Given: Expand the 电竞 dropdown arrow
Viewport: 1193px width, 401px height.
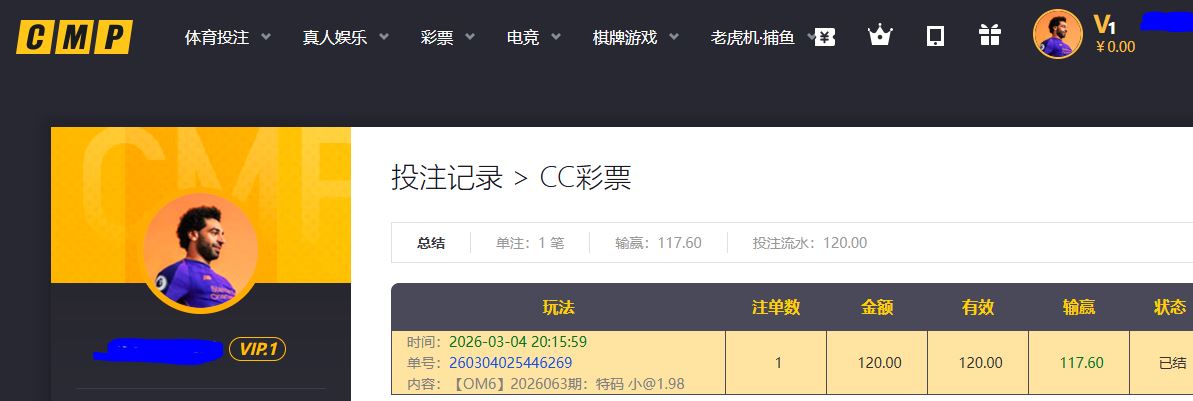Looking at the screenshot, I should pyautogui.click(x=556, y=37).
